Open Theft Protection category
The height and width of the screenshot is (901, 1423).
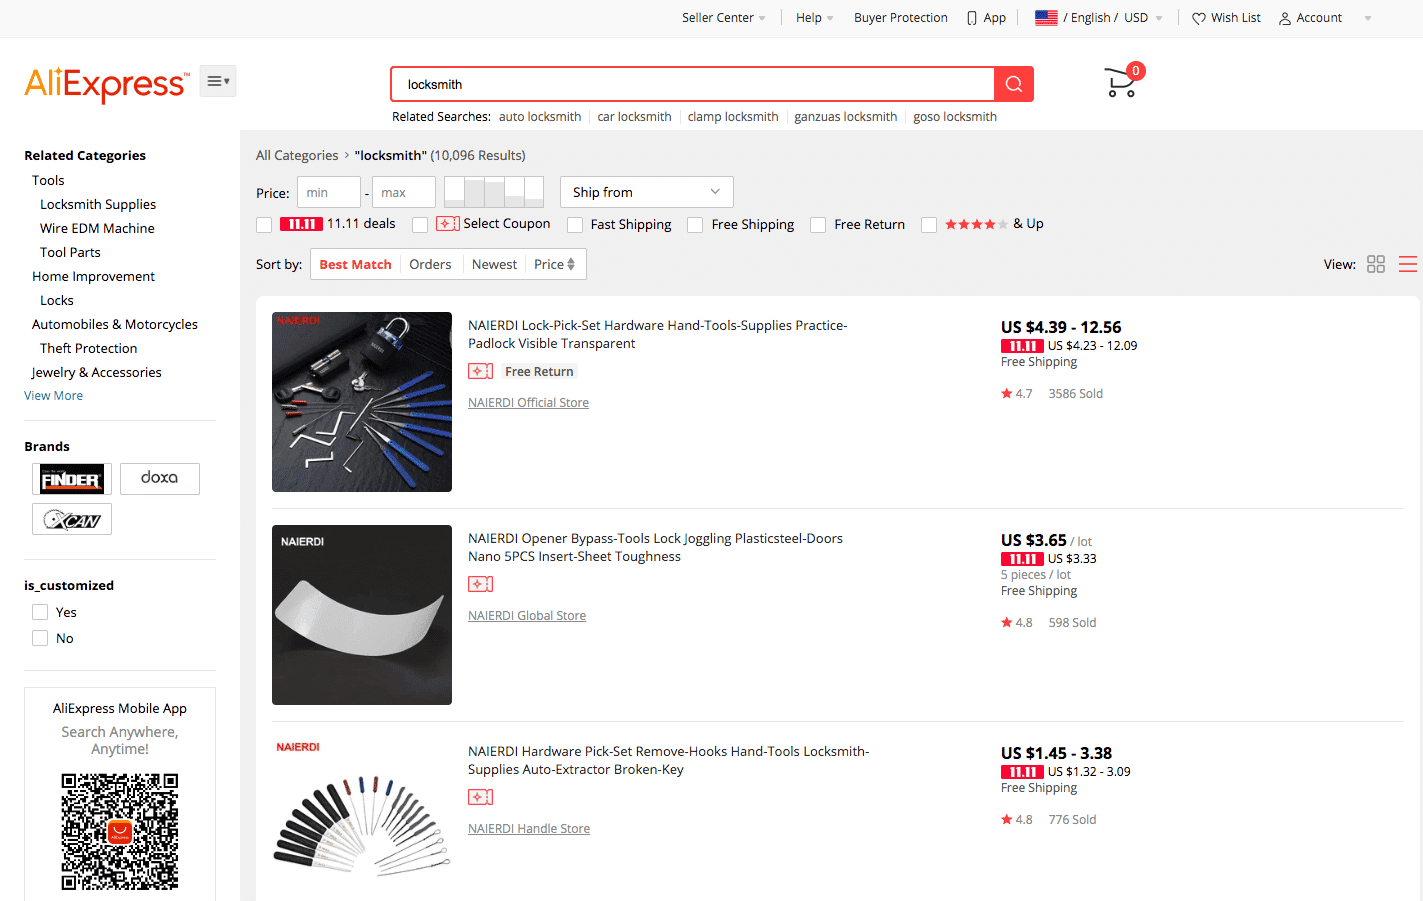89,348
